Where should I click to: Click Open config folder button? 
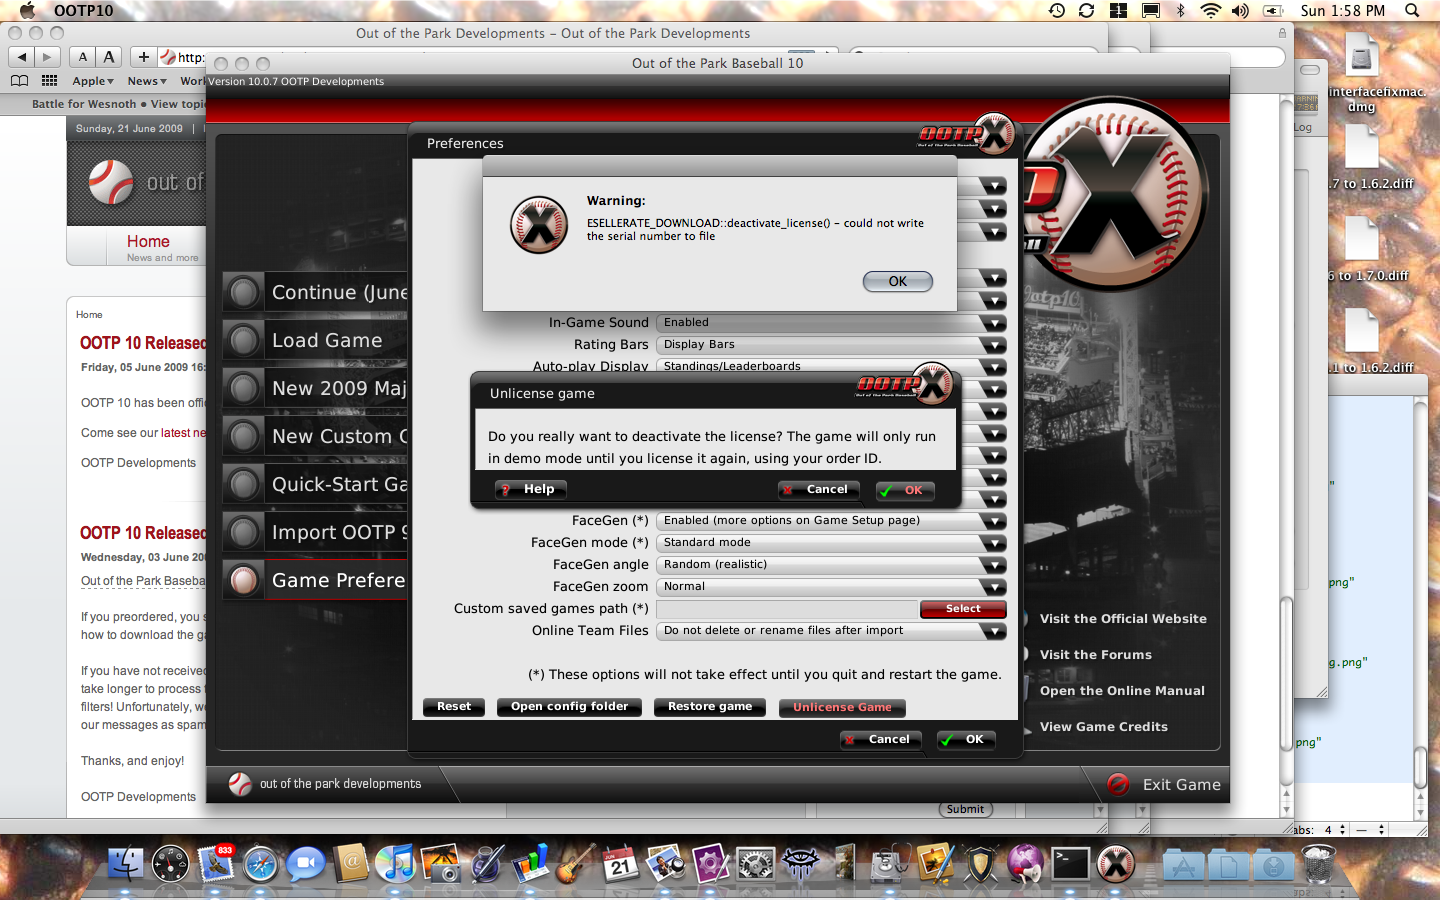(x=569, y=707)
